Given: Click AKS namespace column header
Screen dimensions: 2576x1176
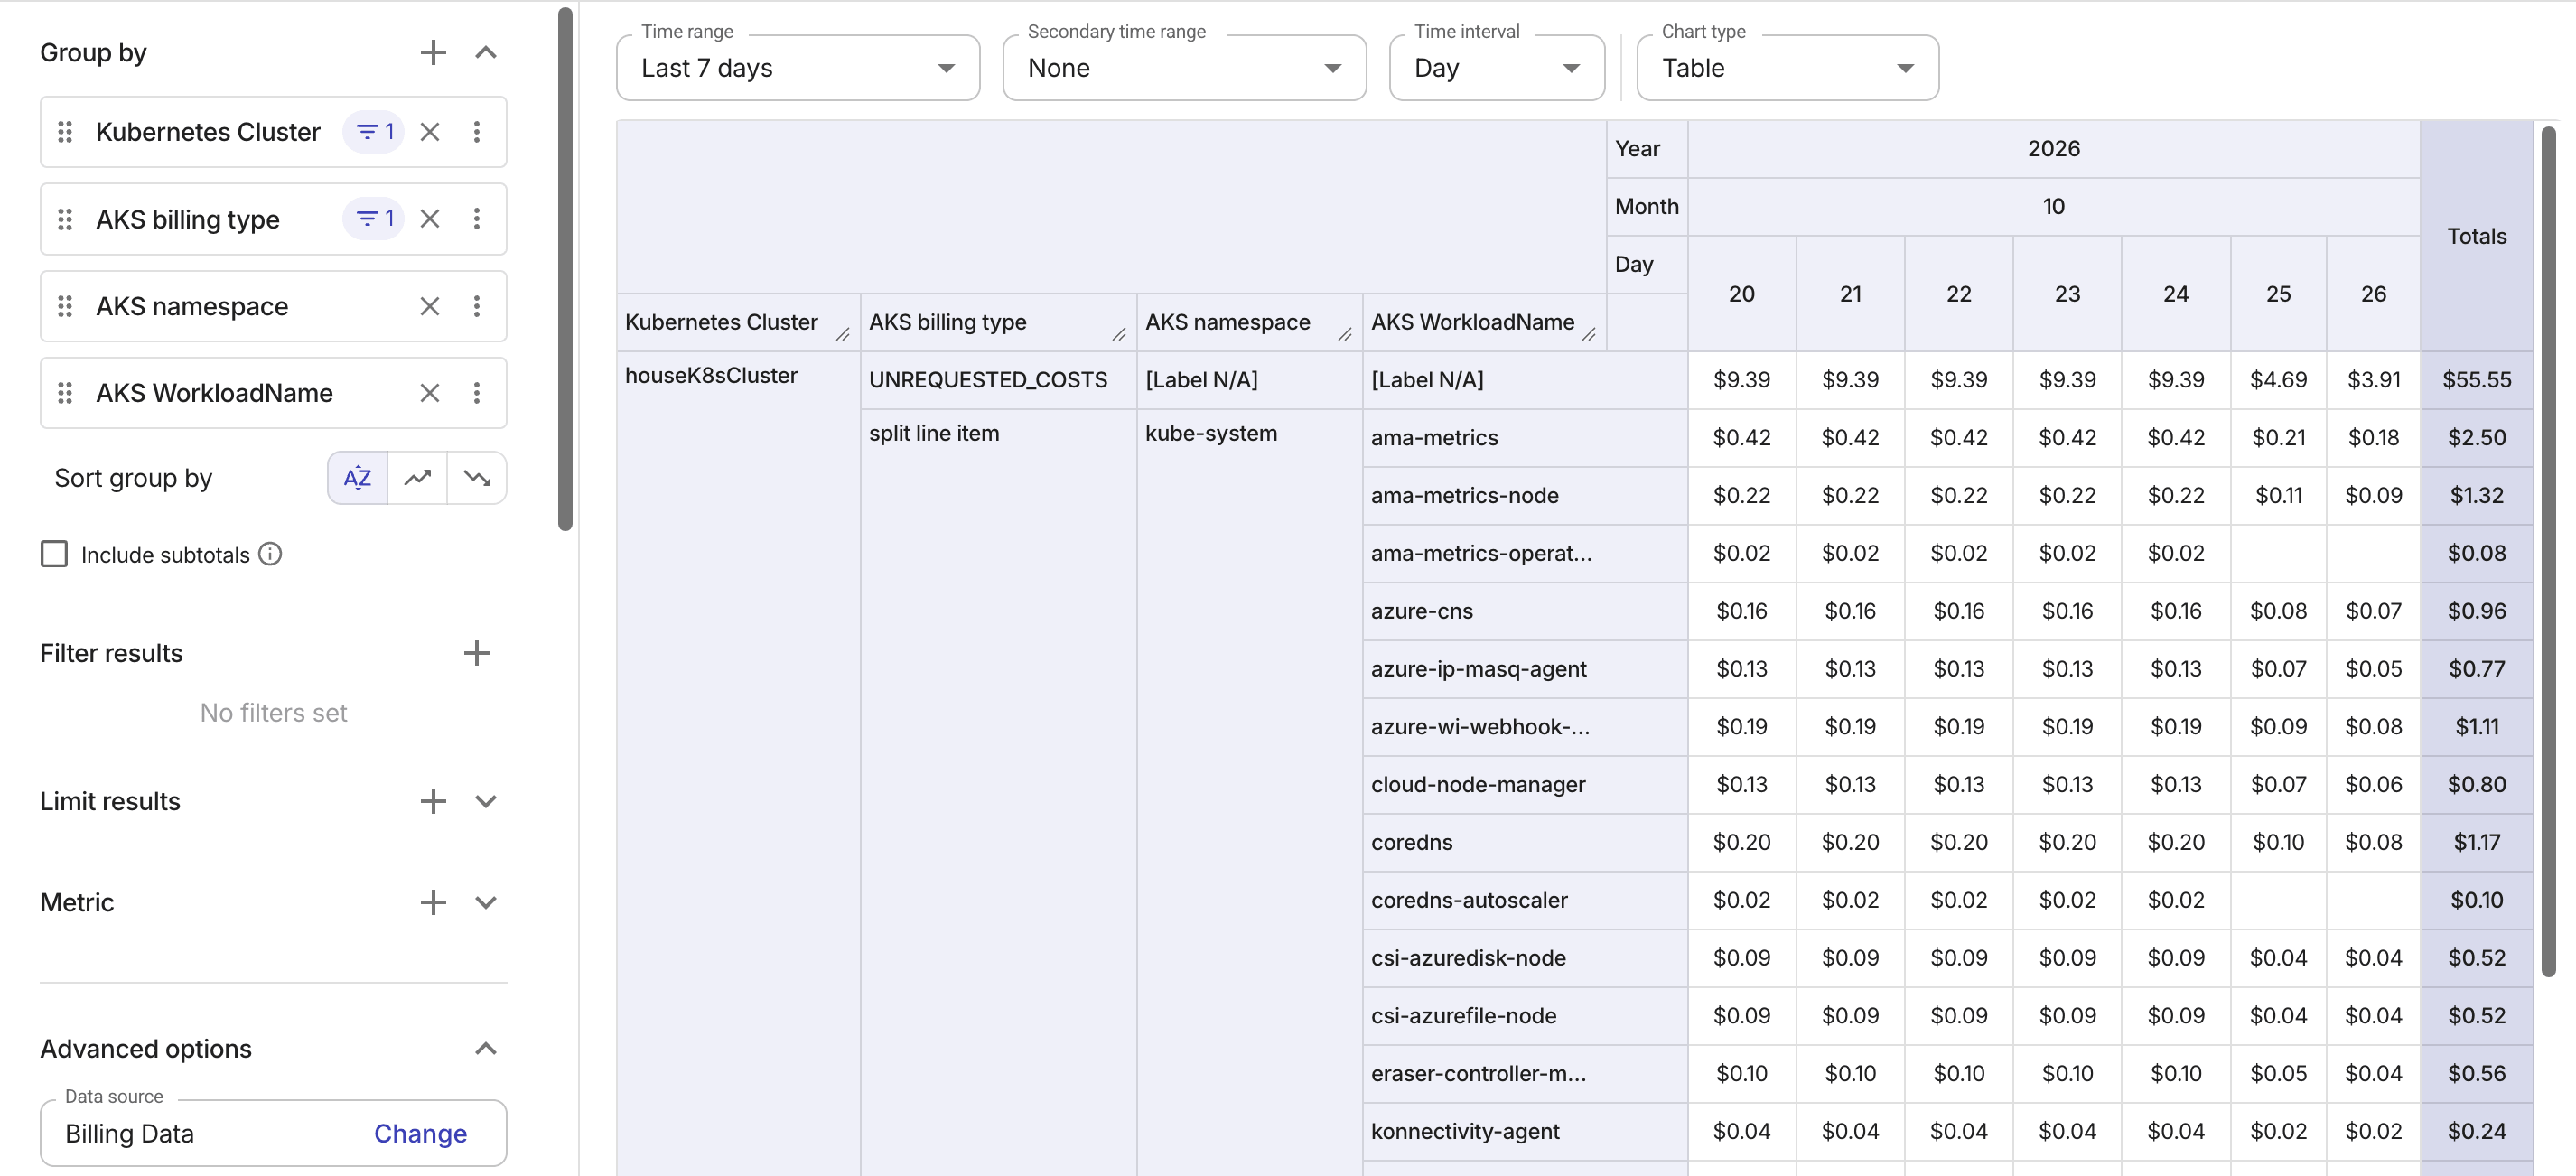Looking at the screenshot, I should click(1249, 322).
